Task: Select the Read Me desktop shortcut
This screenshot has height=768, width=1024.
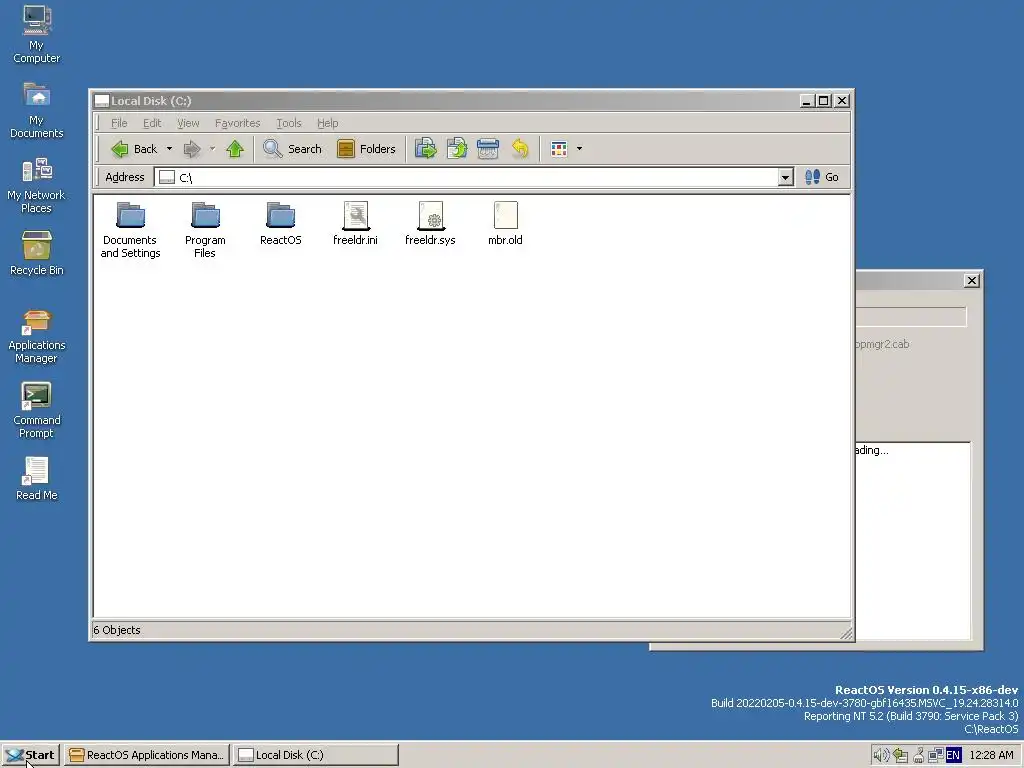Action: click(x=37, y=479)
